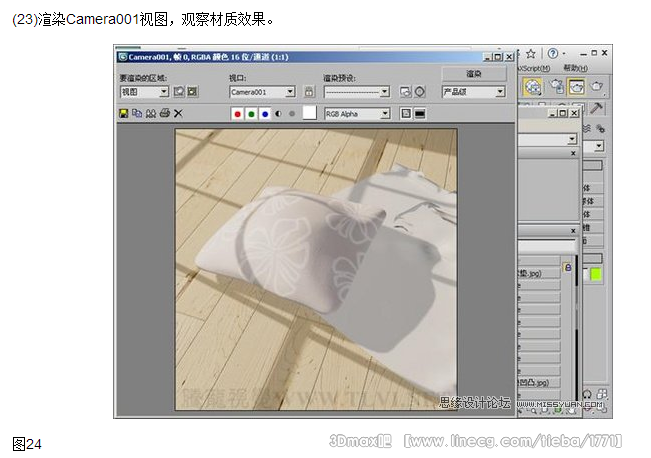Click the lime green object color swatch
651x458 pixels.
coord(596,274)
